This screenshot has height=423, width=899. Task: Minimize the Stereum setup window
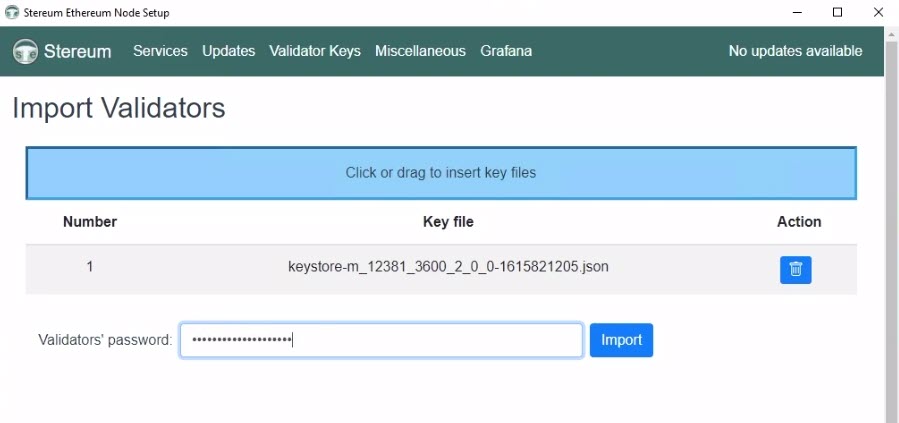[797, 12]
